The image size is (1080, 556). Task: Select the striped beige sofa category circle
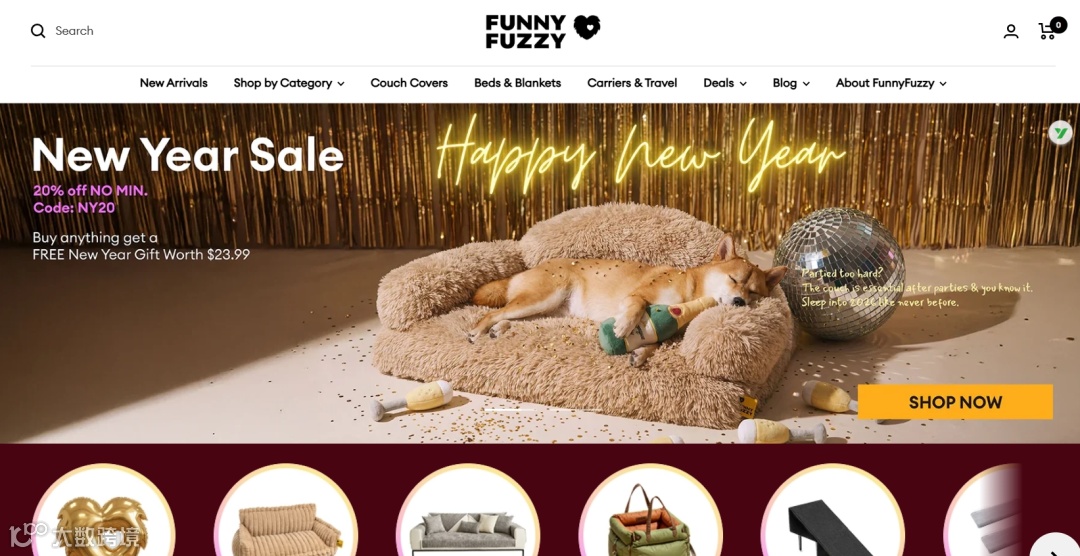286,511
